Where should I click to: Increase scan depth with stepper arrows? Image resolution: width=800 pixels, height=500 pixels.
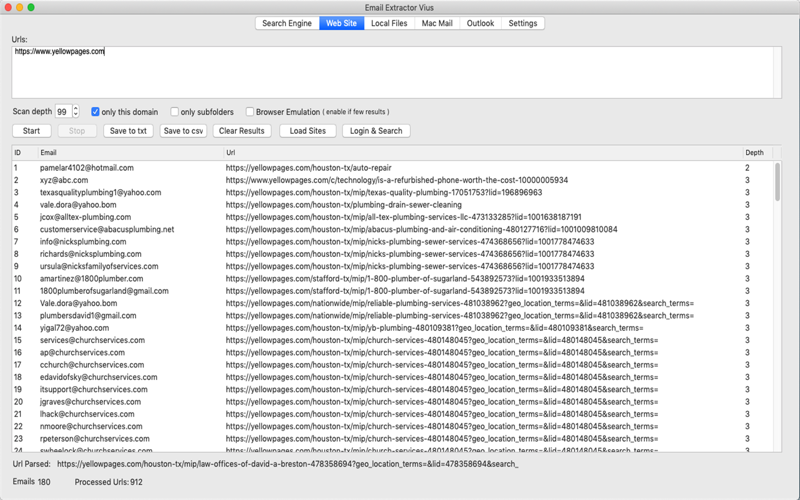click(x=76, y=108)
